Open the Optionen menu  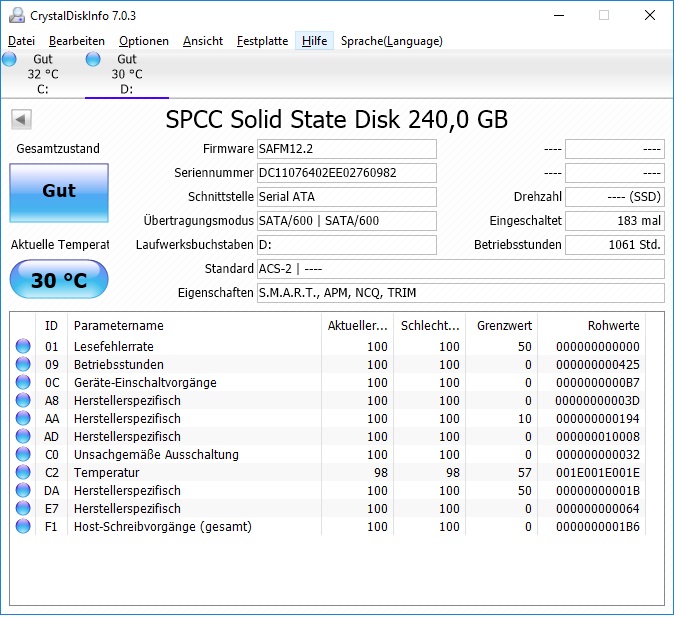coord(144,41)
